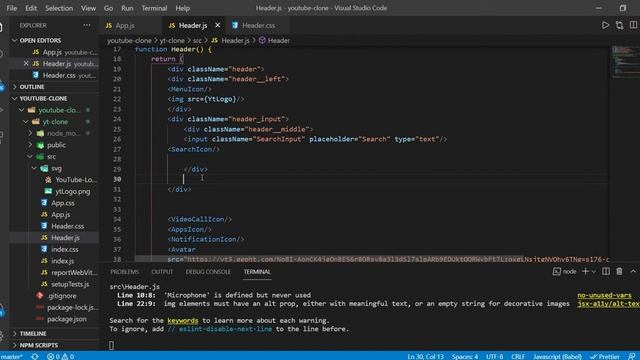Open the Go menu
640x360 pixels.
pos(108,8)
